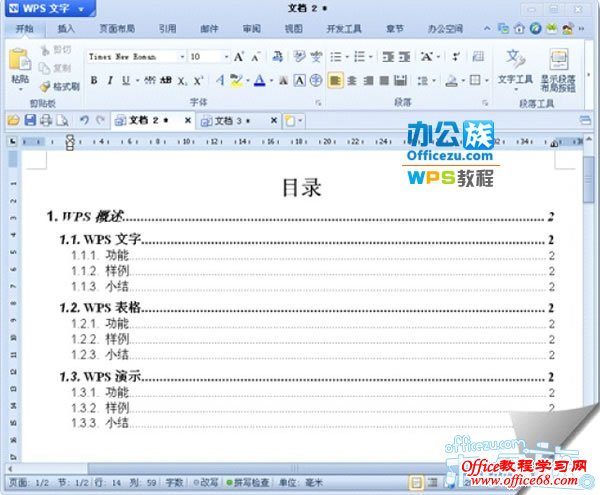The image size is (600, 495).
Task: Activate the Format Painter (格式刷)
Action: click(60, 86)
